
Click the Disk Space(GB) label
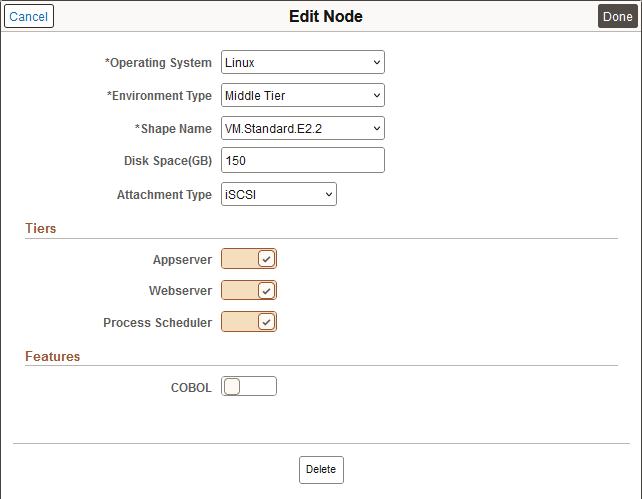pyautogui.click(x=168, y=161)
